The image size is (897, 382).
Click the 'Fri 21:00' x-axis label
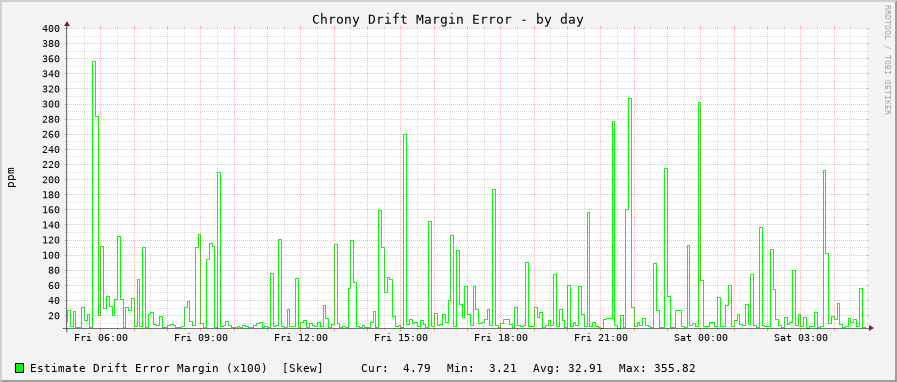601,338
